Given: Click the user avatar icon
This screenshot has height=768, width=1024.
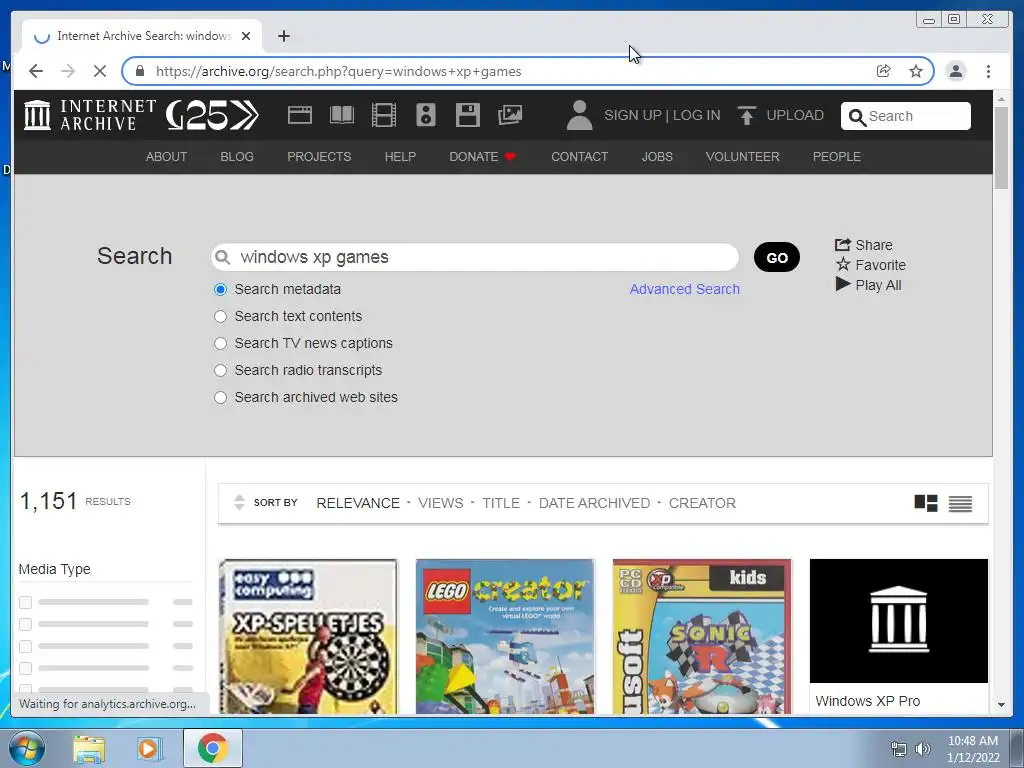Looking at the screenshot, I should point(579,116).
